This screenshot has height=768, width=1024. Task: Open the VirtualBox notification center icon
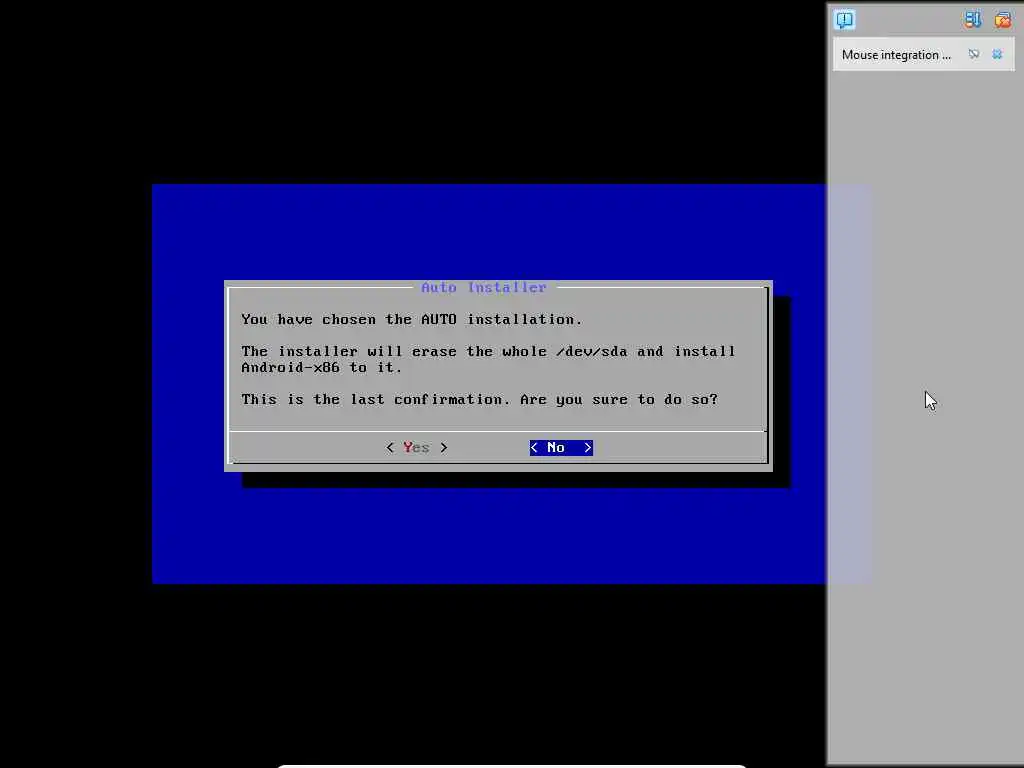[x=844, y=20]
